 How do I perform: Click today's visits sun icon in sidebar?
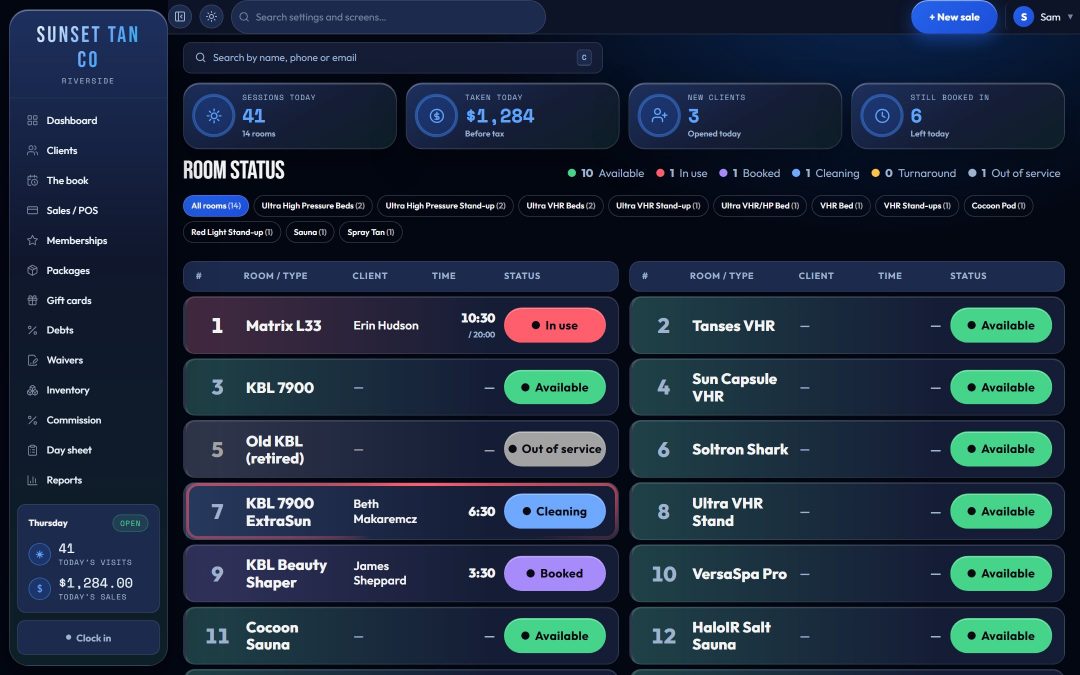[39, 554]
